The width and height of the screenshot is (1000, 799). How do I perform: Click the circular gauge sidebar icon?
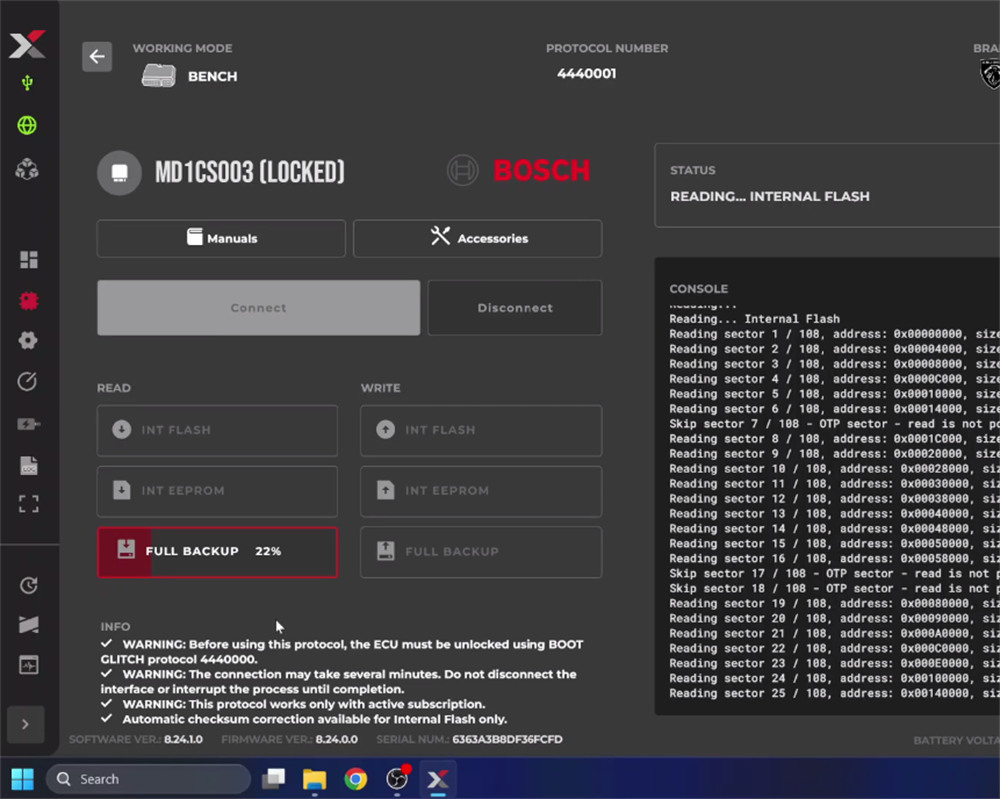[27, 381]
